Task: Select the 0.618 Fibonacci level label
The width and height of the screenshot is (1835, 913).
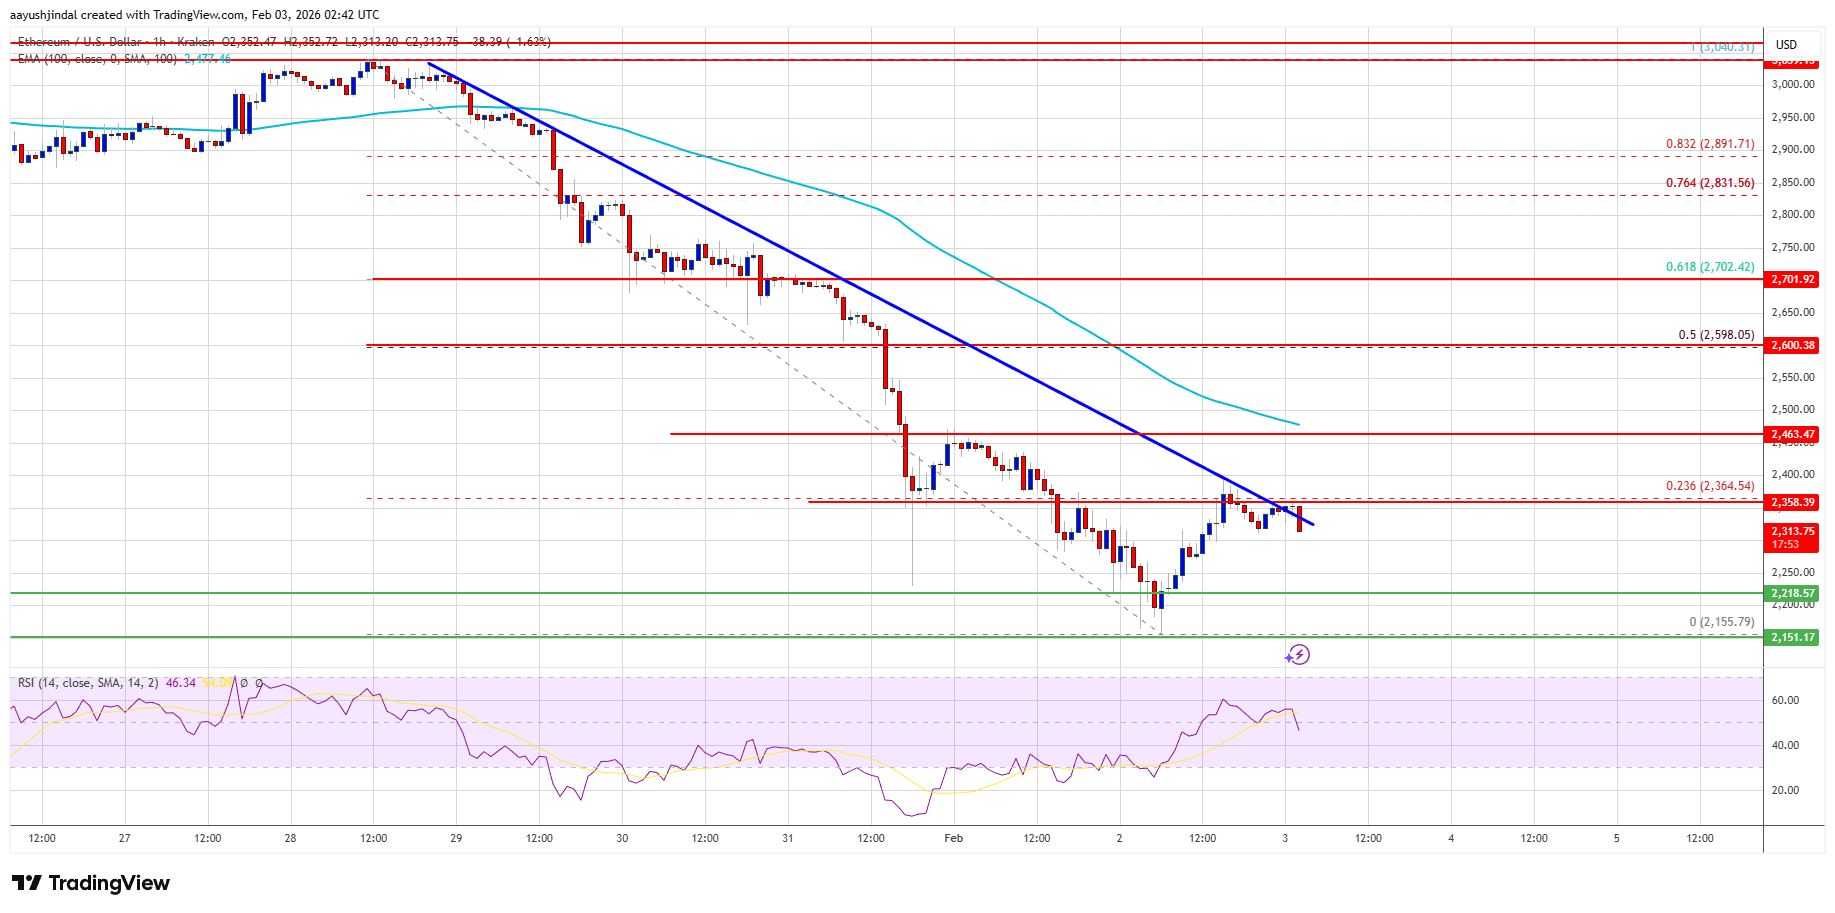Action: coord(1709,267)
